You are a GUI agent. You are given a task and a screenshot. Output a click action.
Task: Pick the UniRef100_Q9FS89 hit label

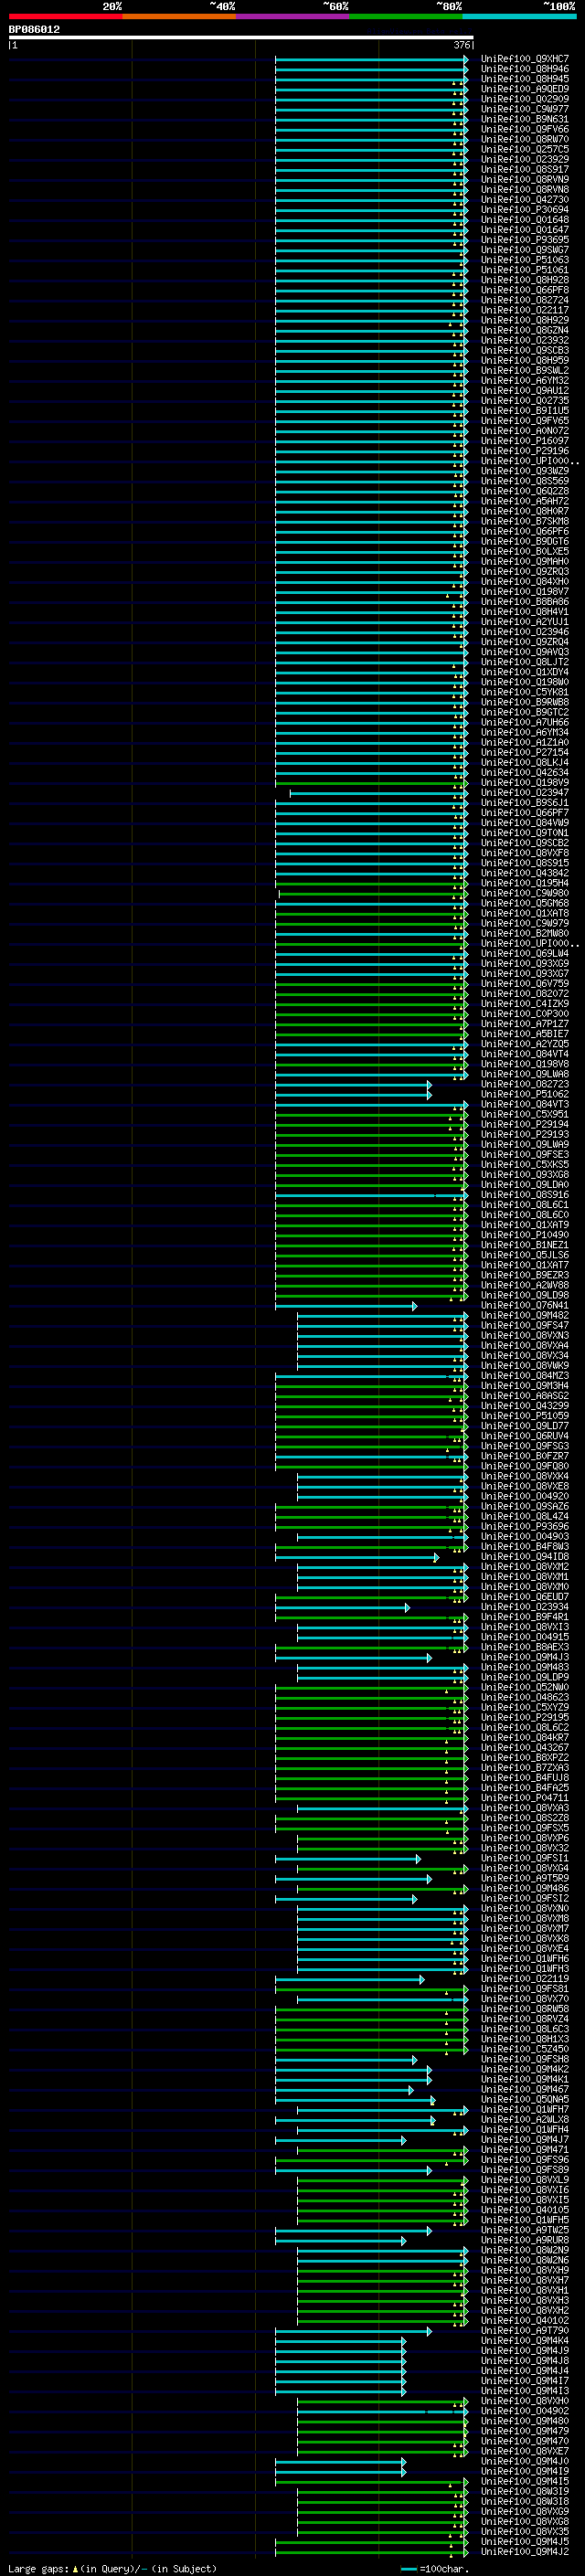click(524, 2169)
